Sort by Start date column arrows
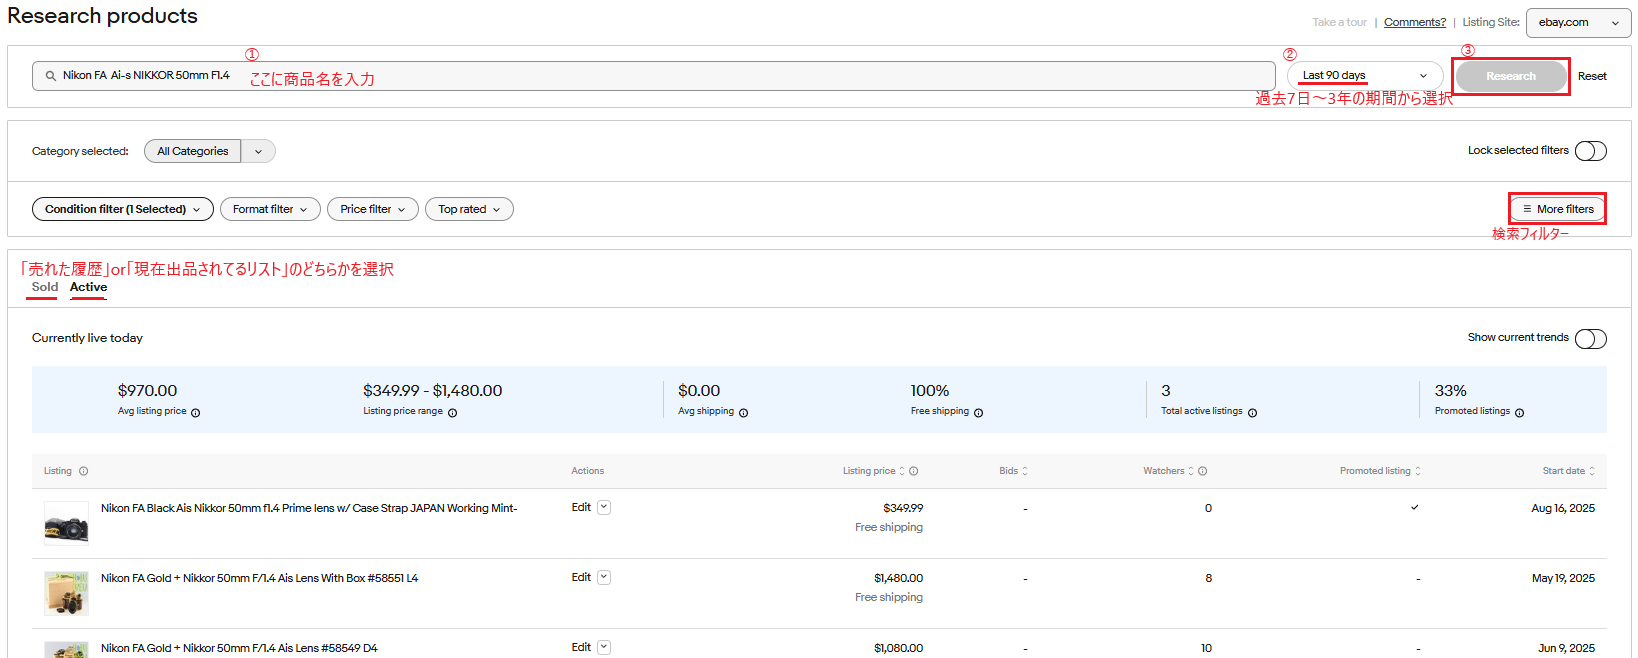1638x658 pixels. point(1592,471)
